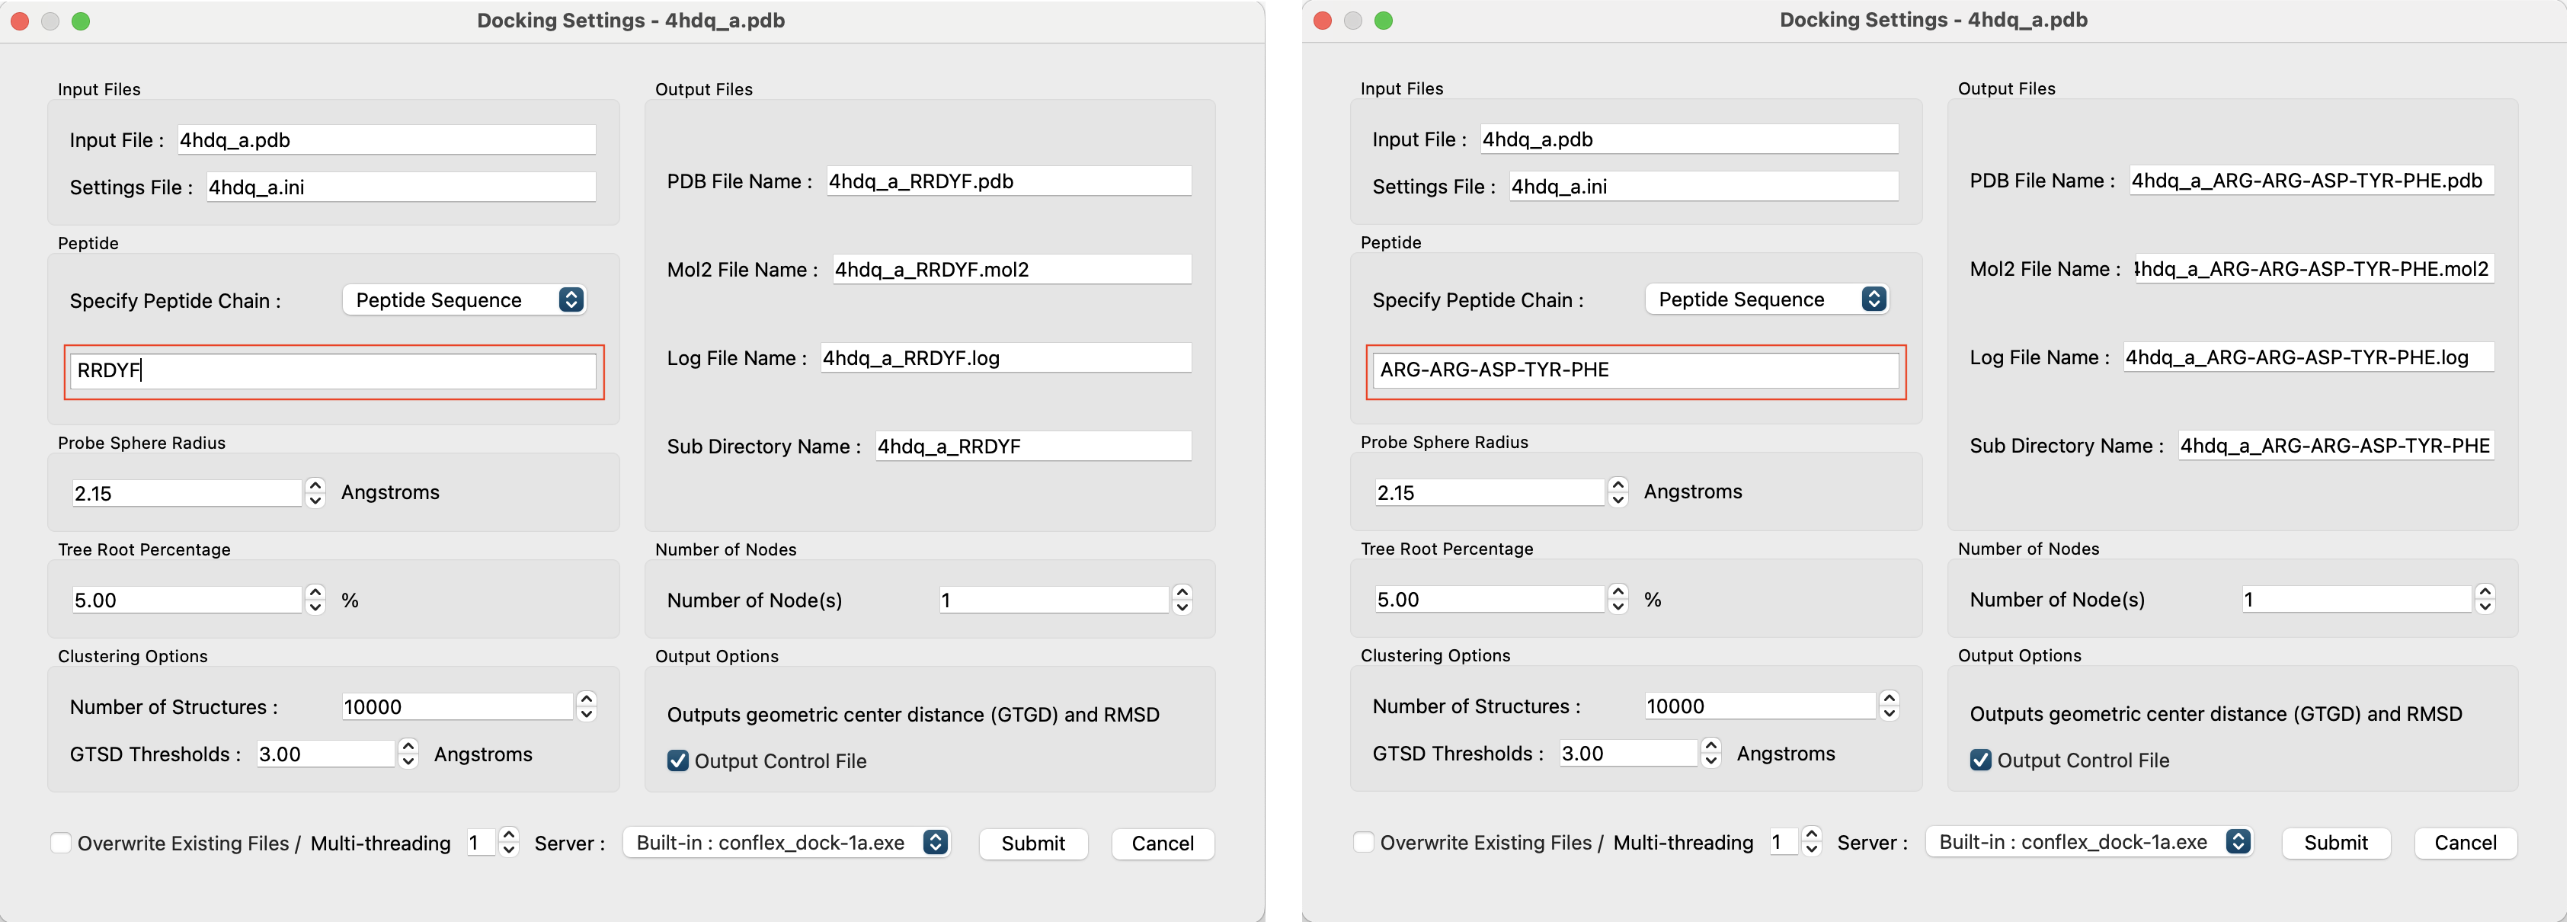Open the Peptide Sequence dropdown
Image resolution: width=2576 pixels, height=922 pixels.
point(463,299)
